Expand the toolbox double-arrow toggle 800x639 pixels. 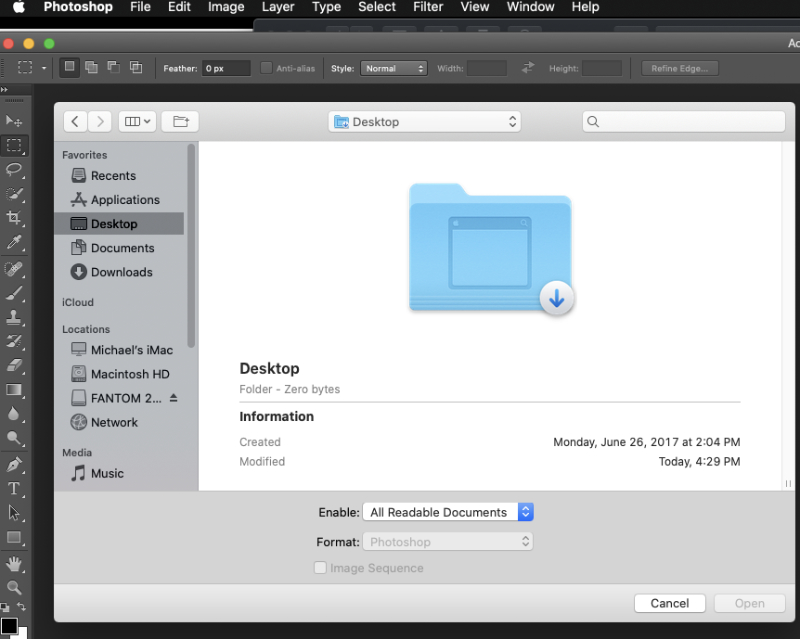pyautogui.click(x=5, y=89)
